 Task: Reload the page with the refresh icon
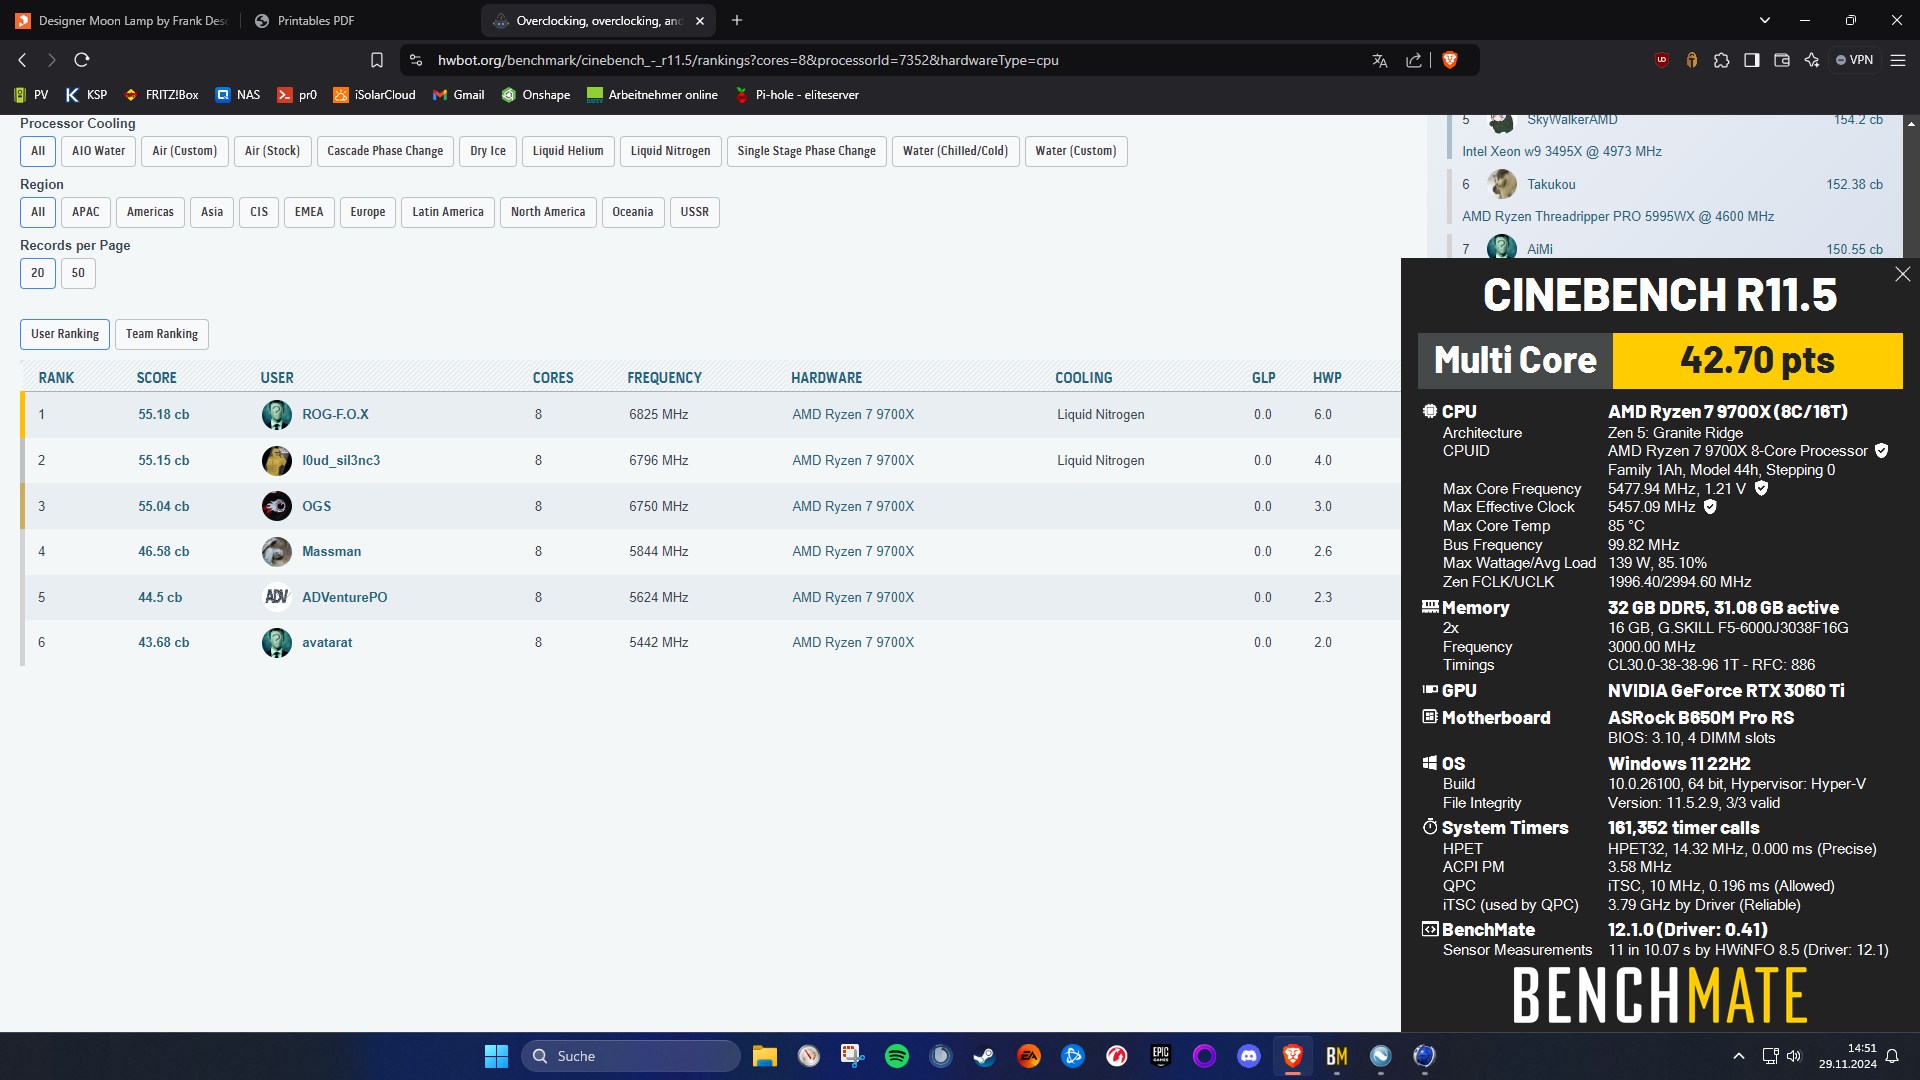82,60
